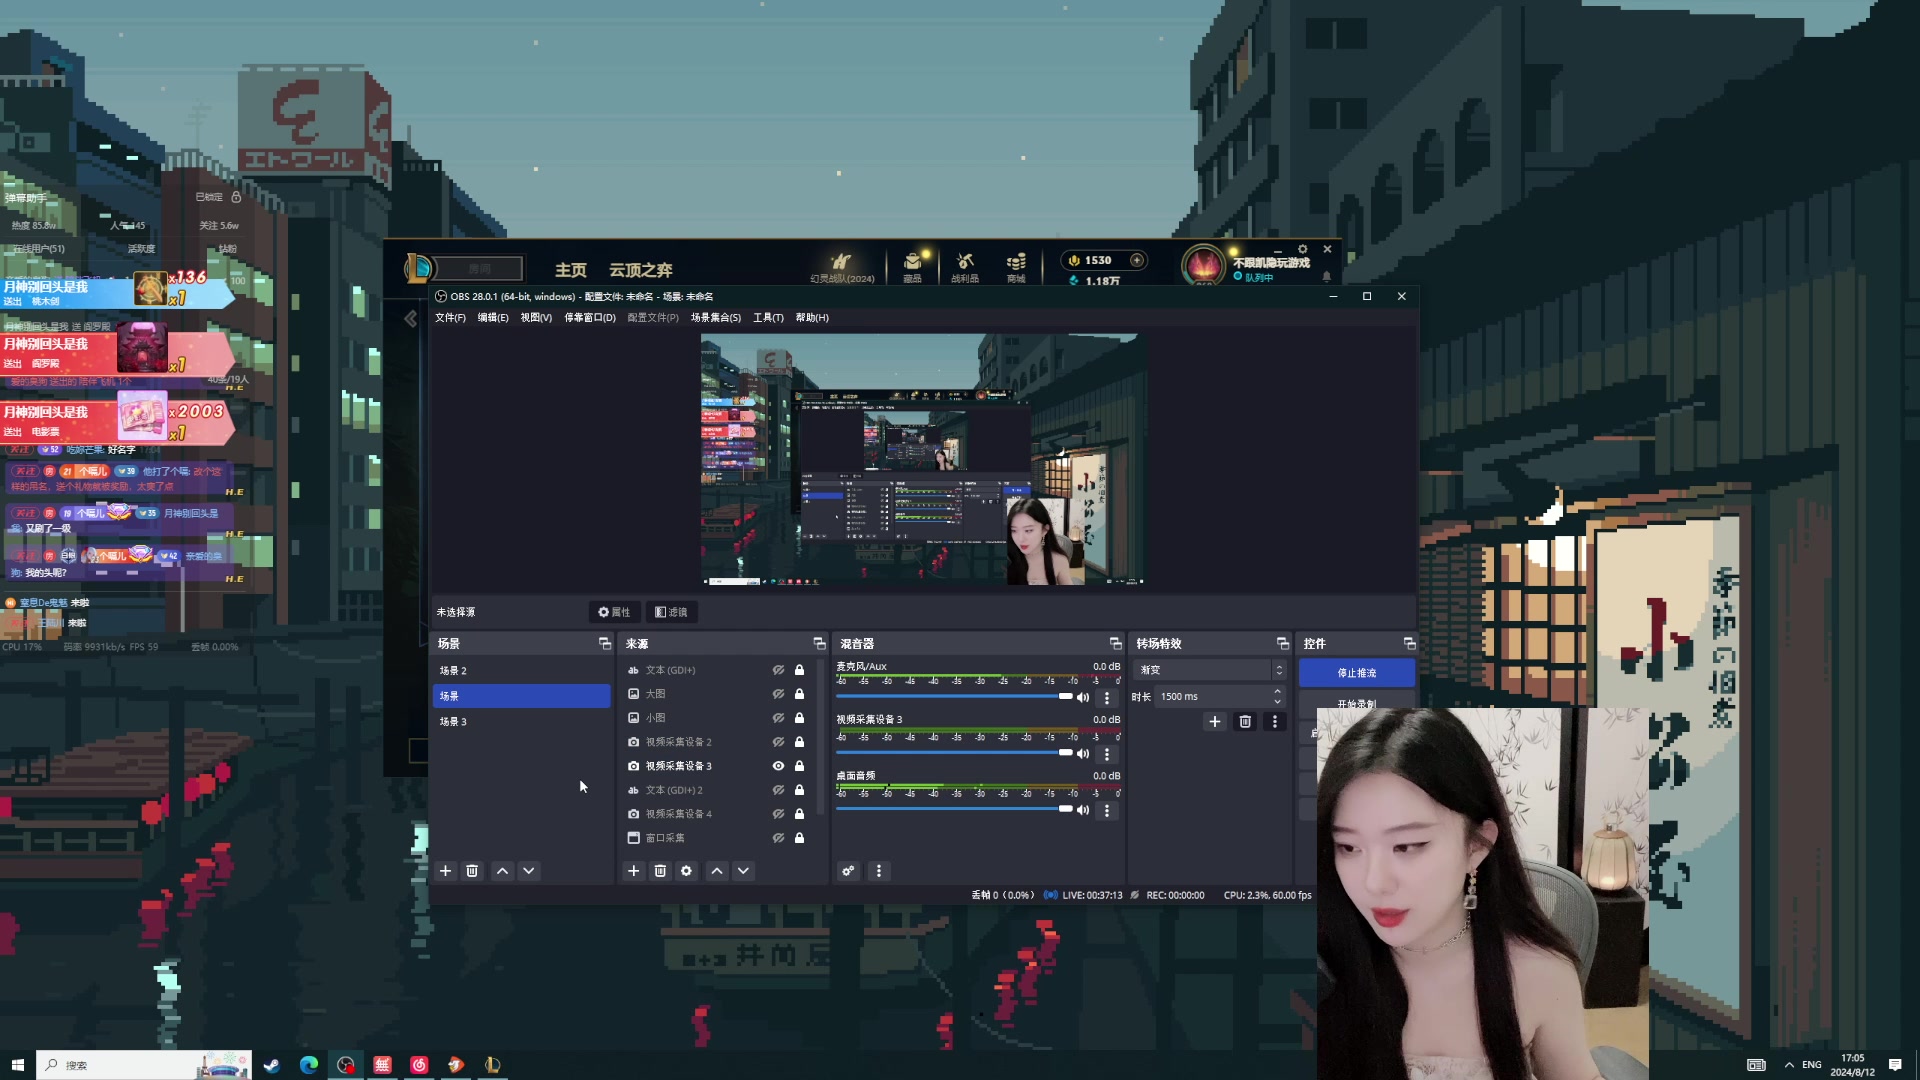This screenshot has height=1080, width=1920.
Task: Open the 混音器 panel bottom three-dot menu
Action: [x=879, y=871]
